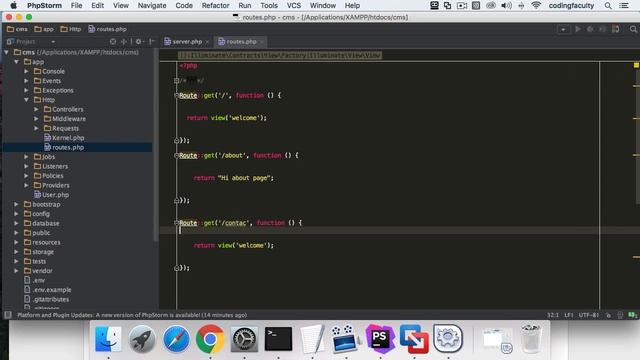640x360 pixels.
Task: Fold the '/about' route block in gutter
Action: pos(176,156)
